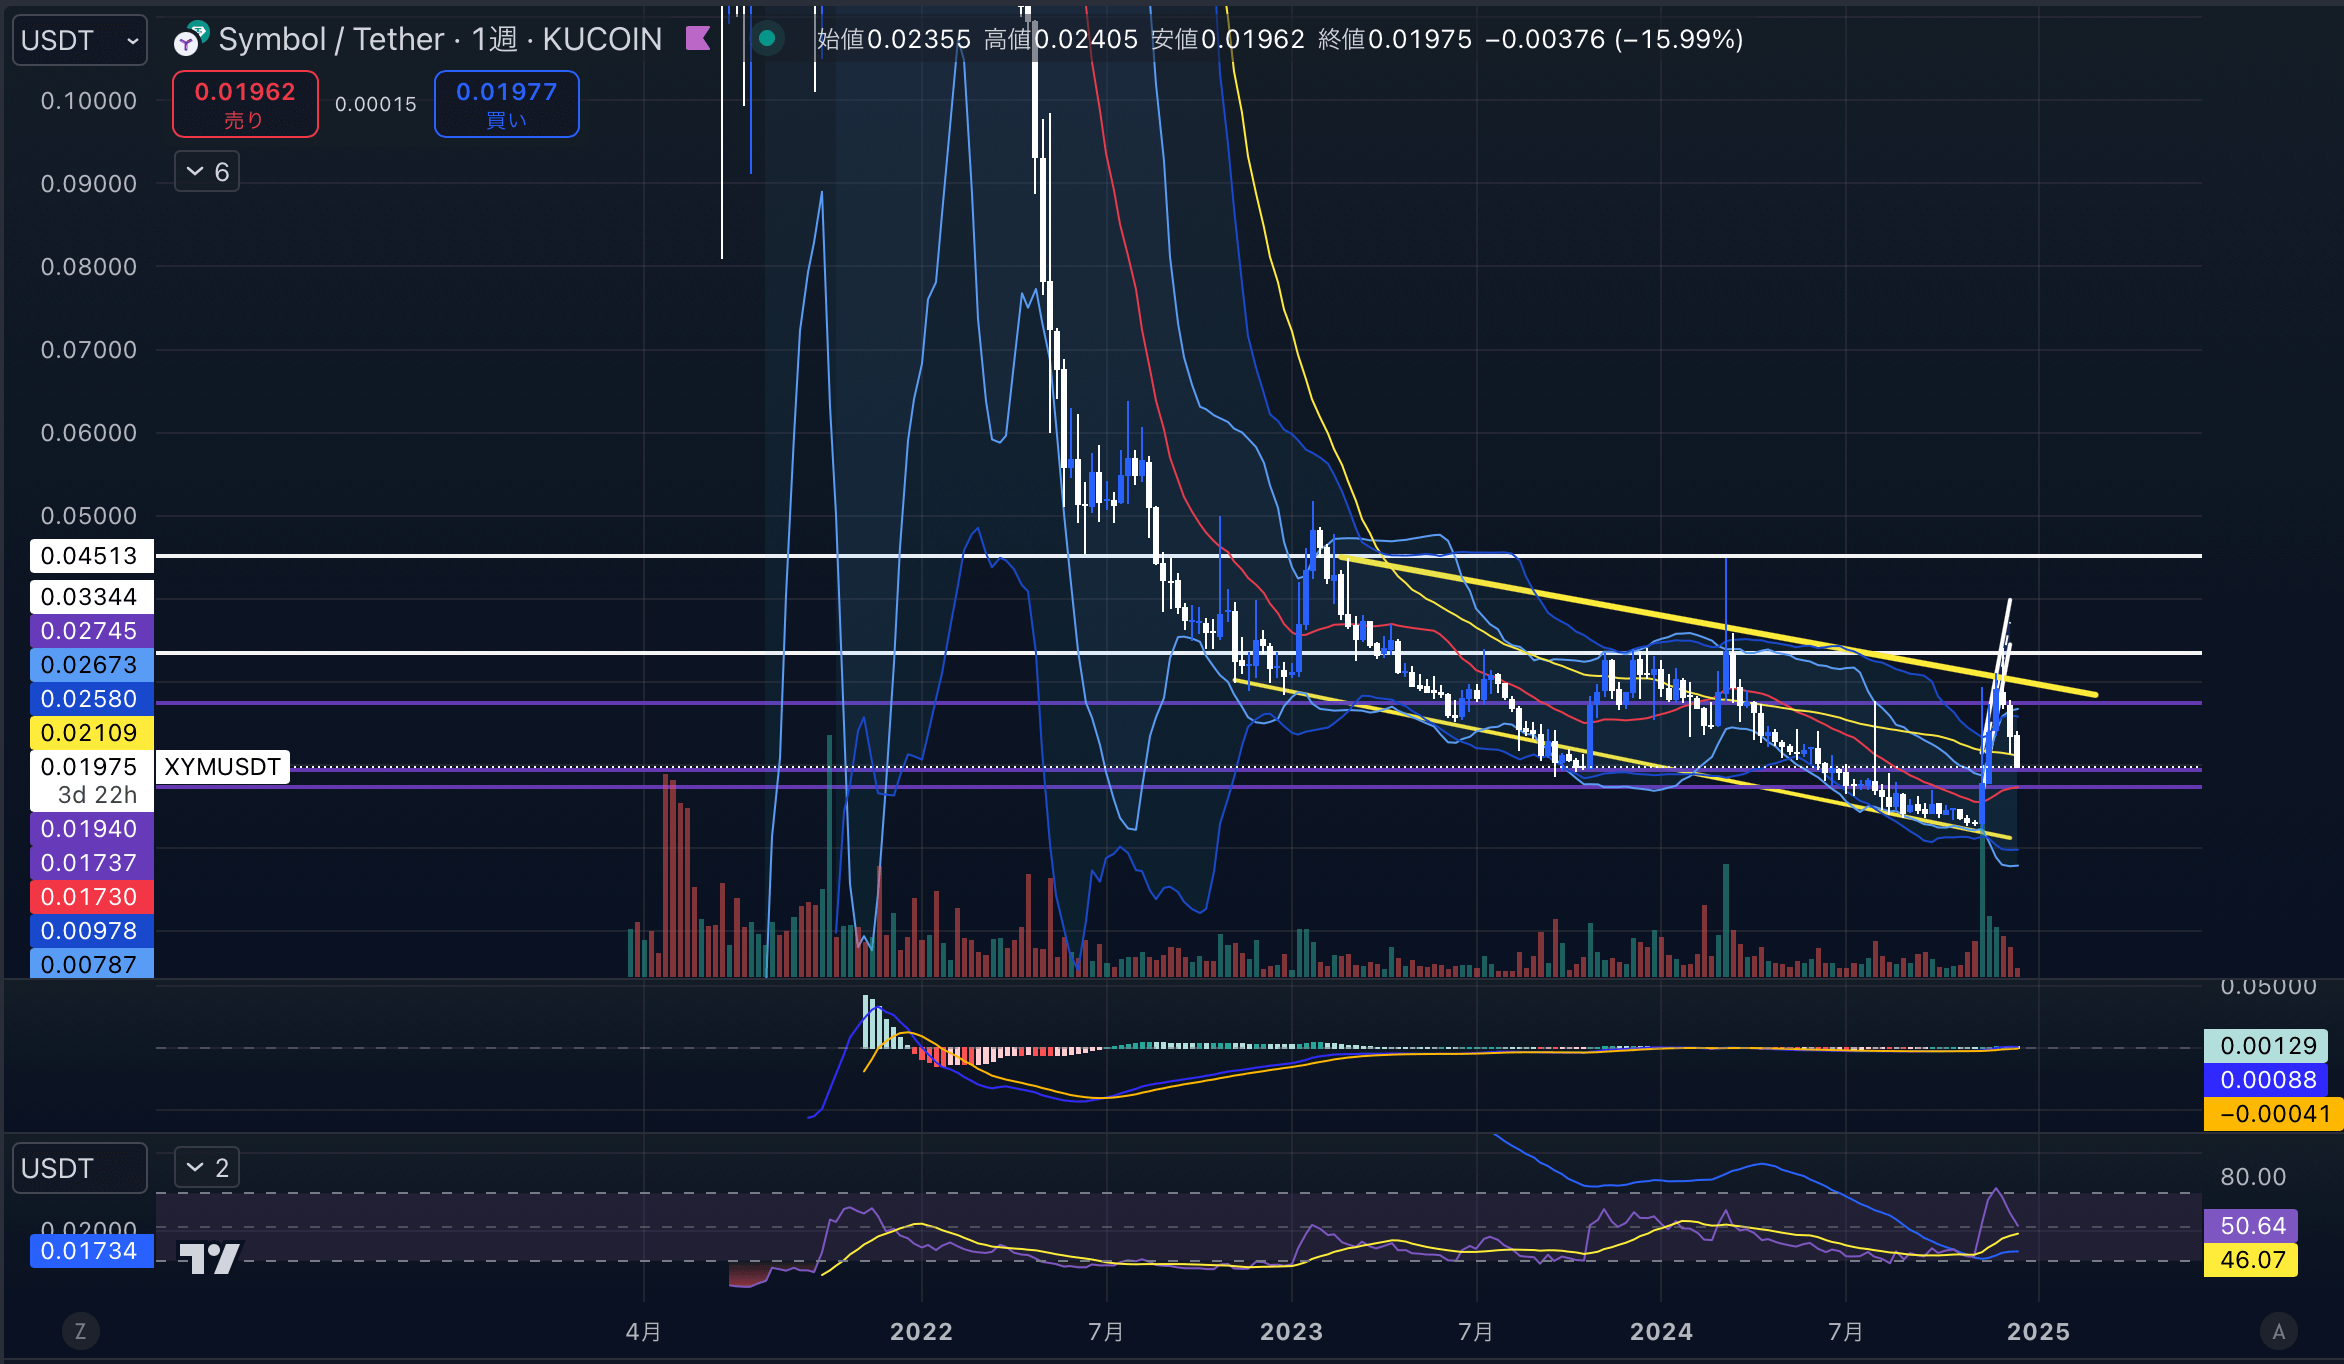
Task: Click the 0.00015 spread value
Action: coord(376,104)
